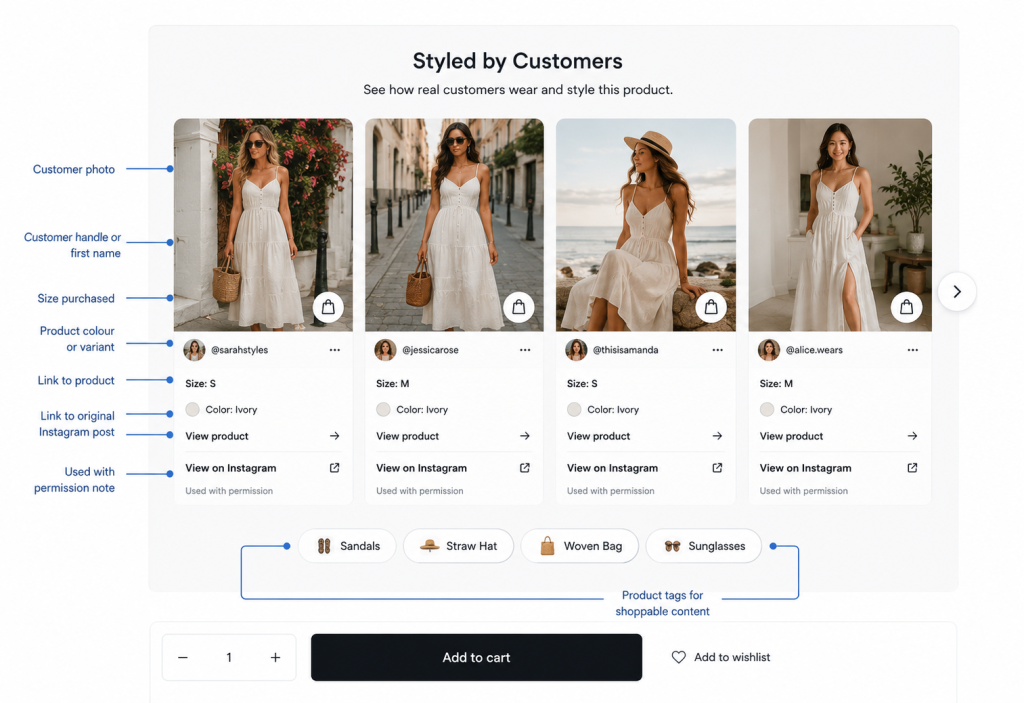Click View product link under @sarahstyles
1024x703 pixels.
pos(217,436)
